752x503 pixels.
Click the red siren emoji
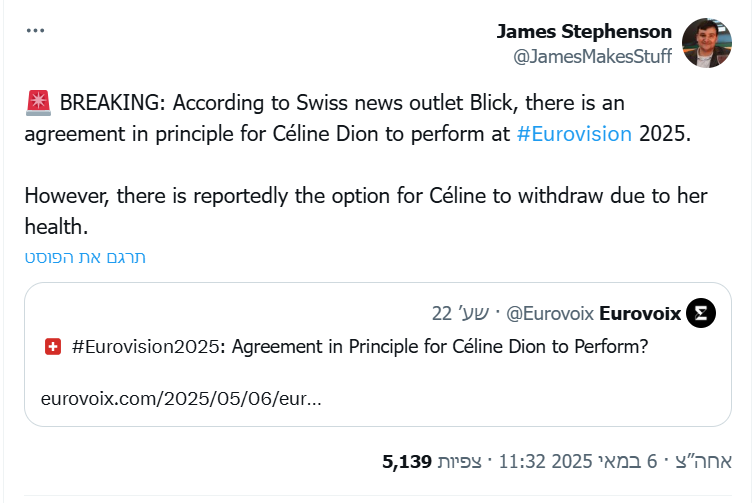[x=37, y=103]
